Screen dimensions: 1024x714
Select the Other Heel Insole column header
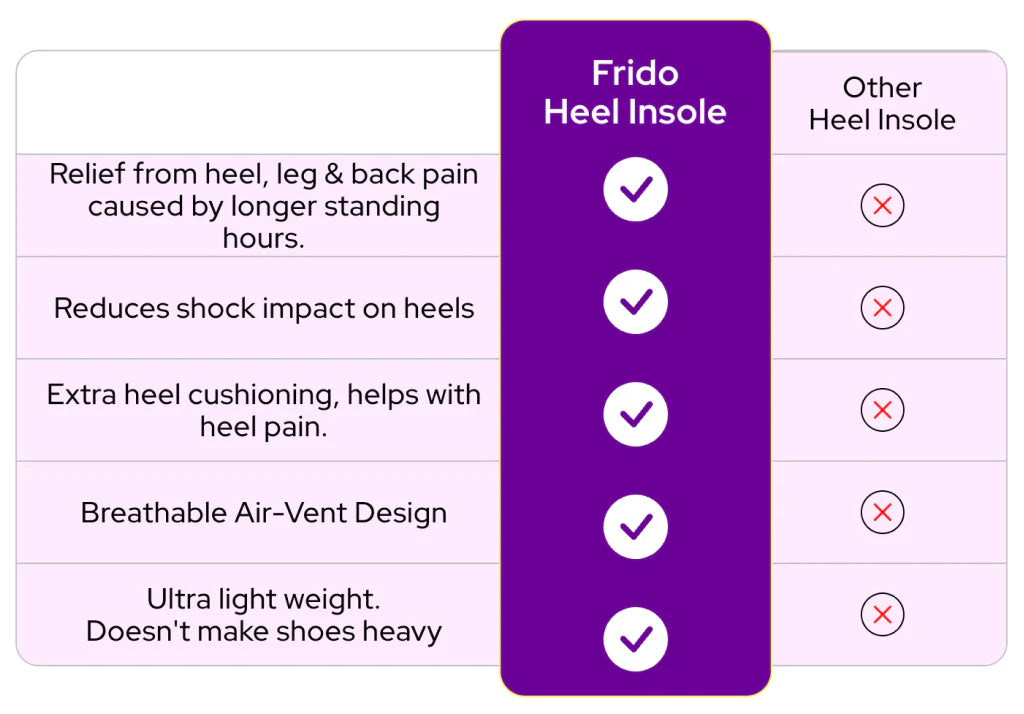[x=882, y=104]
